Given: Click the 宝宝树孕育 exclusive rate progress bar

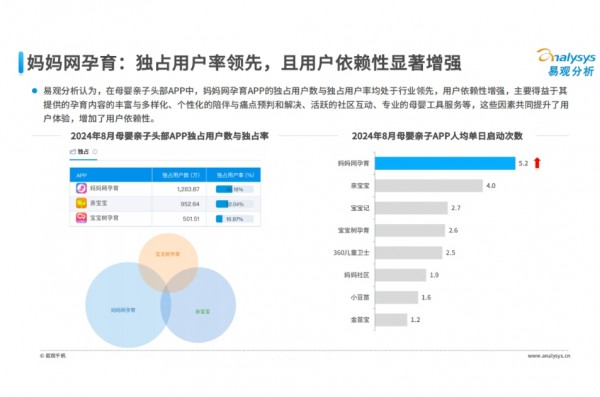Looking at the screenshot, I should 235,219.
